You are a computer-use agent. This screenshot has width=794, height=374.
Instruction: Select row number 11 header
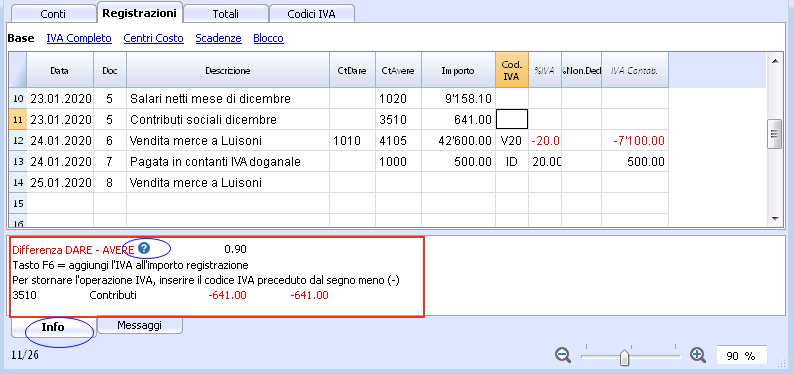[18, 120]
